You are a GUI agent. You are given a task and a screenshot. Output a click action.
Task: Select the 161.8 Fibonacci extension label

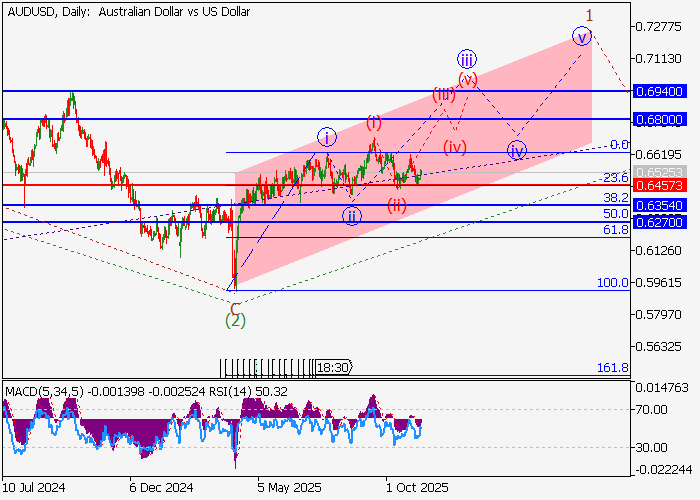tap(612, 368)
